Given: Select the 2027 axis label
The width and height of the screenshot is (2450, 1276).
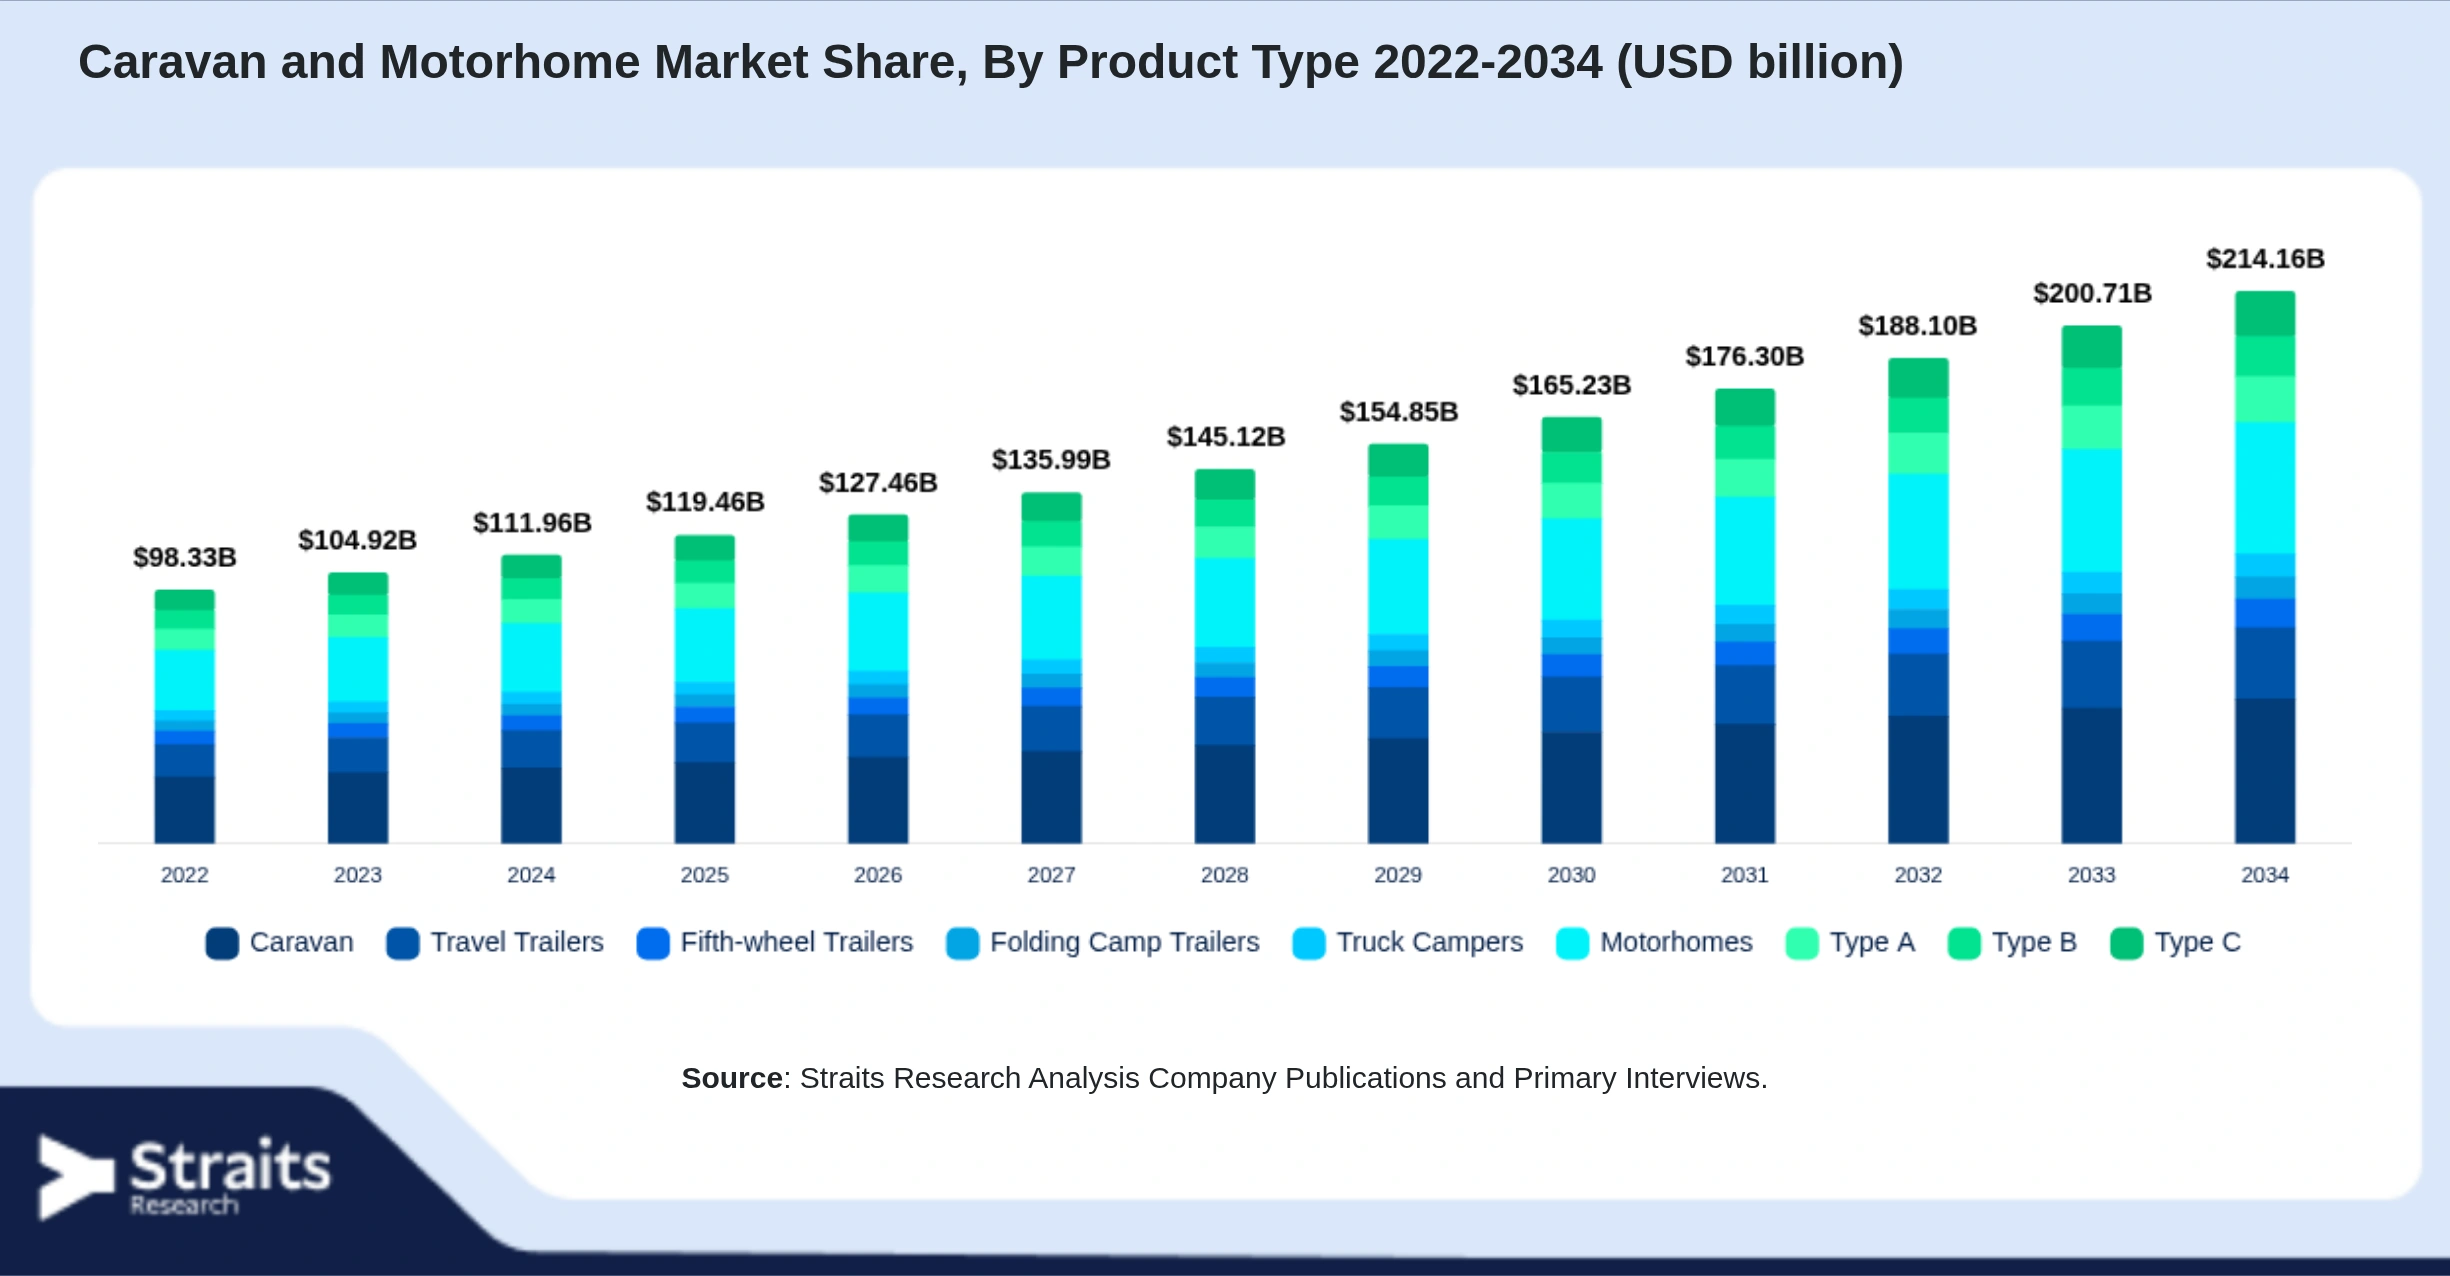Looking at the screenshot, I should (1051, 875).
